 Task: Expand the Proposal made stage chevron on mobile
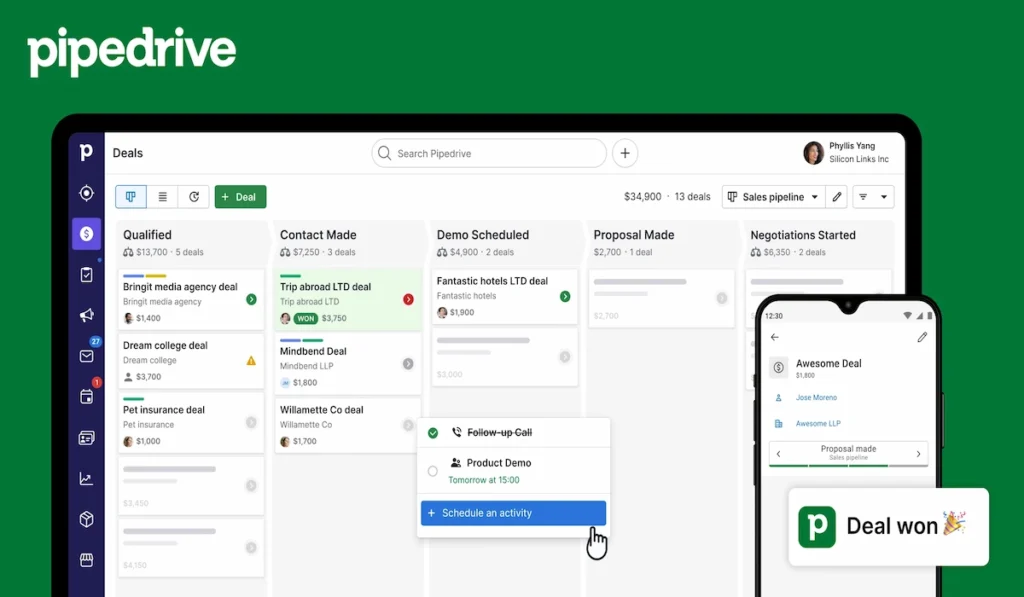point(918,453)
